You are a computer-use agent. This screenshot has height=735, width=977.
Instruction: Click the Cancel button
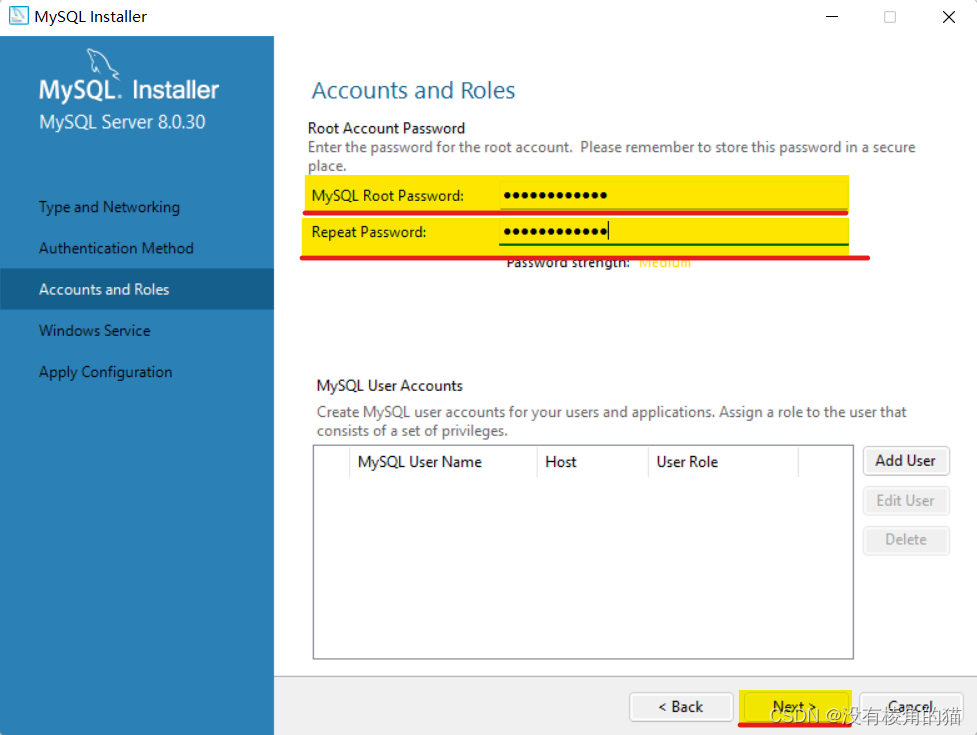tap(910, 707)
